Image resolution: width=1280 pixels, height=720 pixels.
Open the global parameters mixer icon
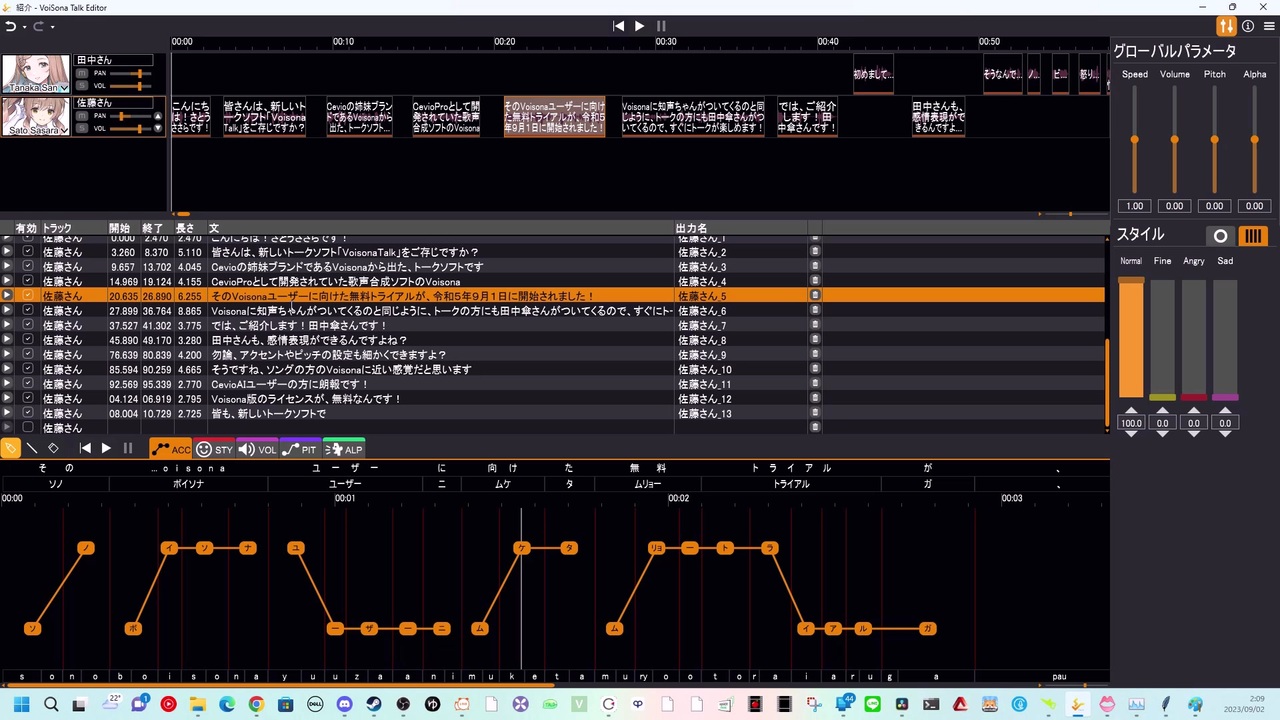1226,26
